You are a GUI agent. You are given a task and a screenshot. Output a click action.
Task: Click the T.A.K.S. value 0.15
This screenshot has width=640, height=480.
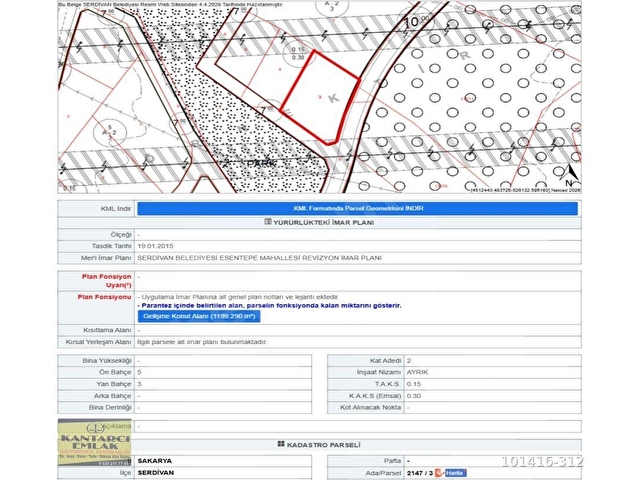pos(413,384)
